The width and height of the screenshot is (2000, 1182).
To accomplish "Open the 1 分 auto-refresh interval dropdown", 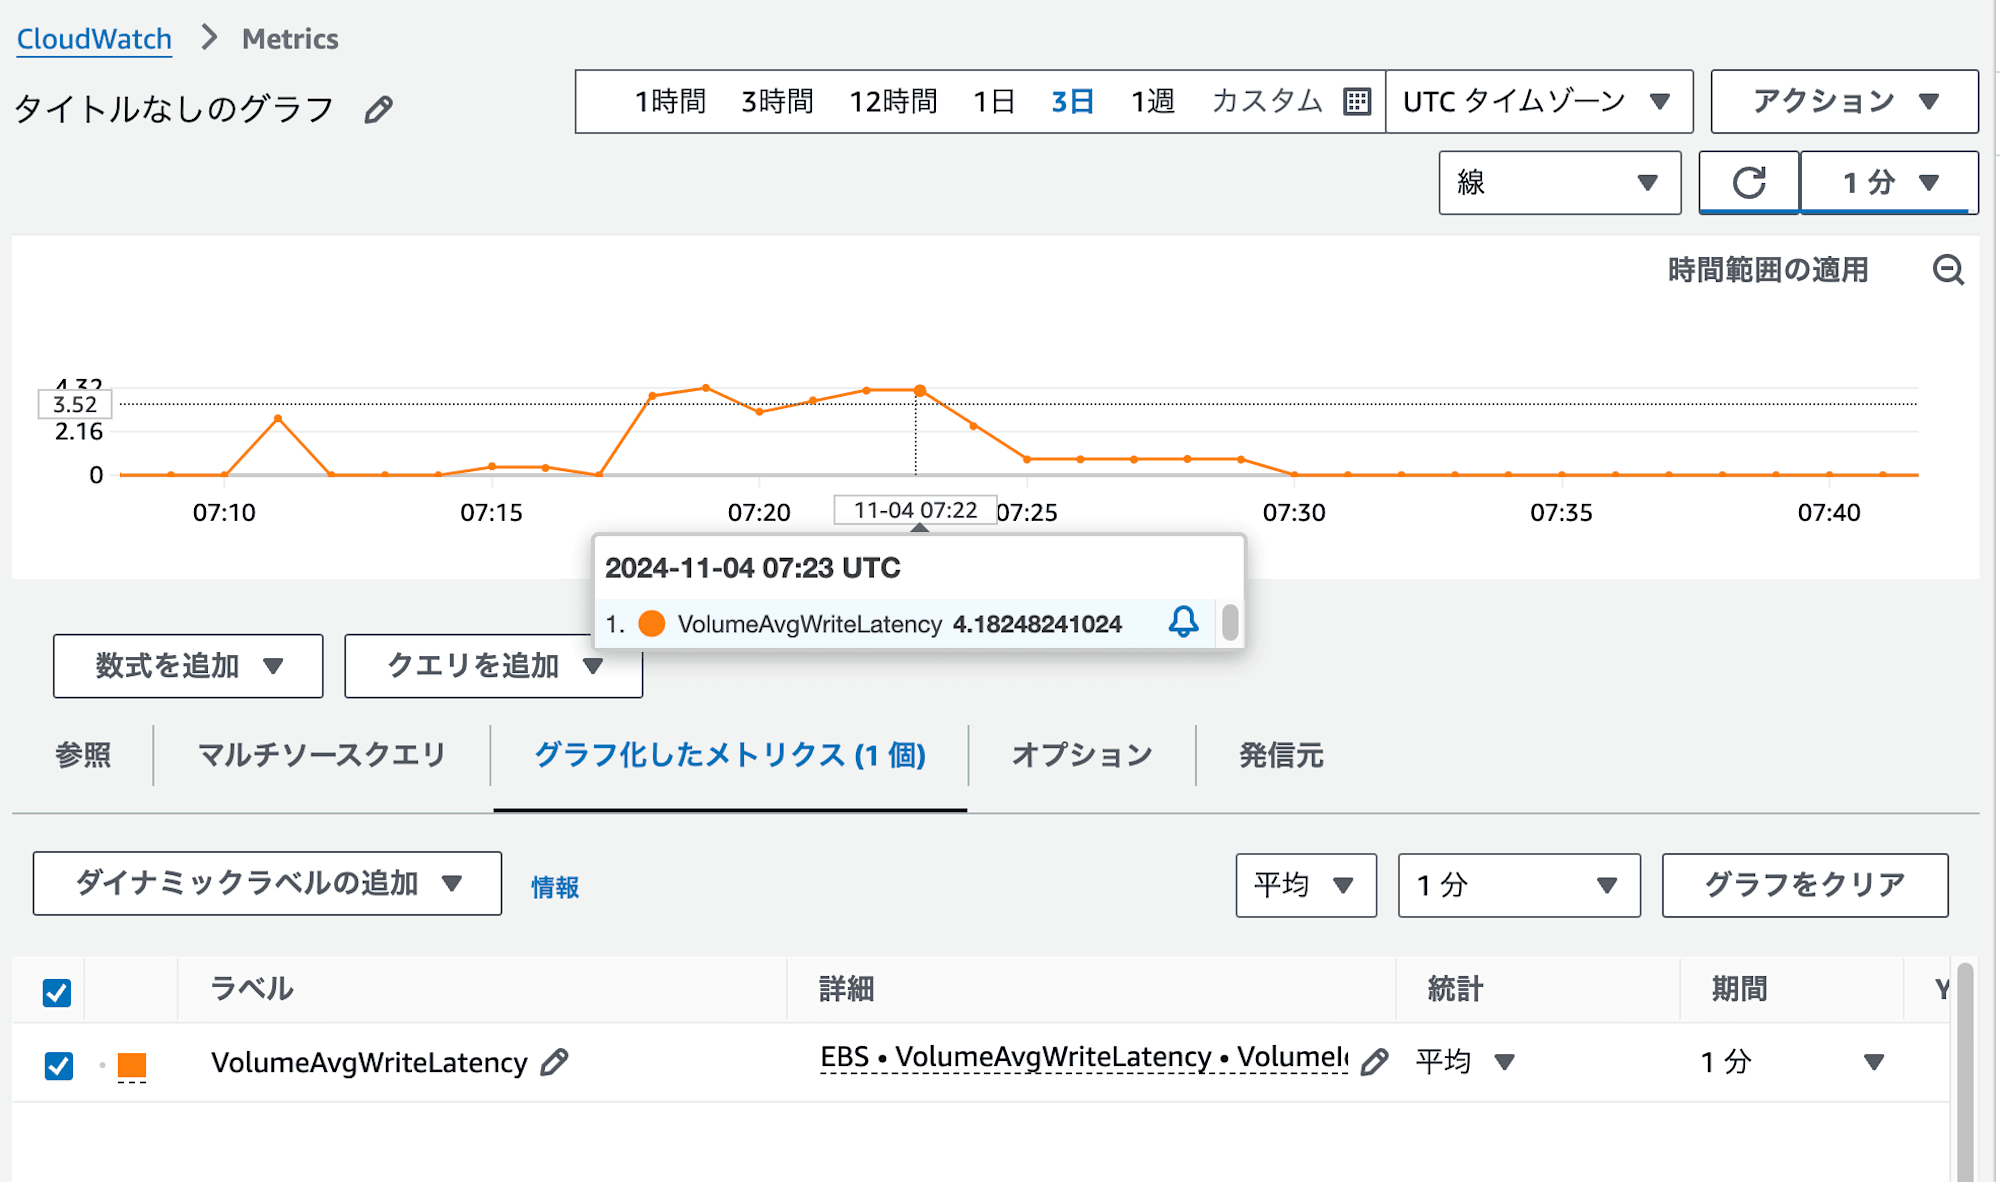I will click(1889, 182).
